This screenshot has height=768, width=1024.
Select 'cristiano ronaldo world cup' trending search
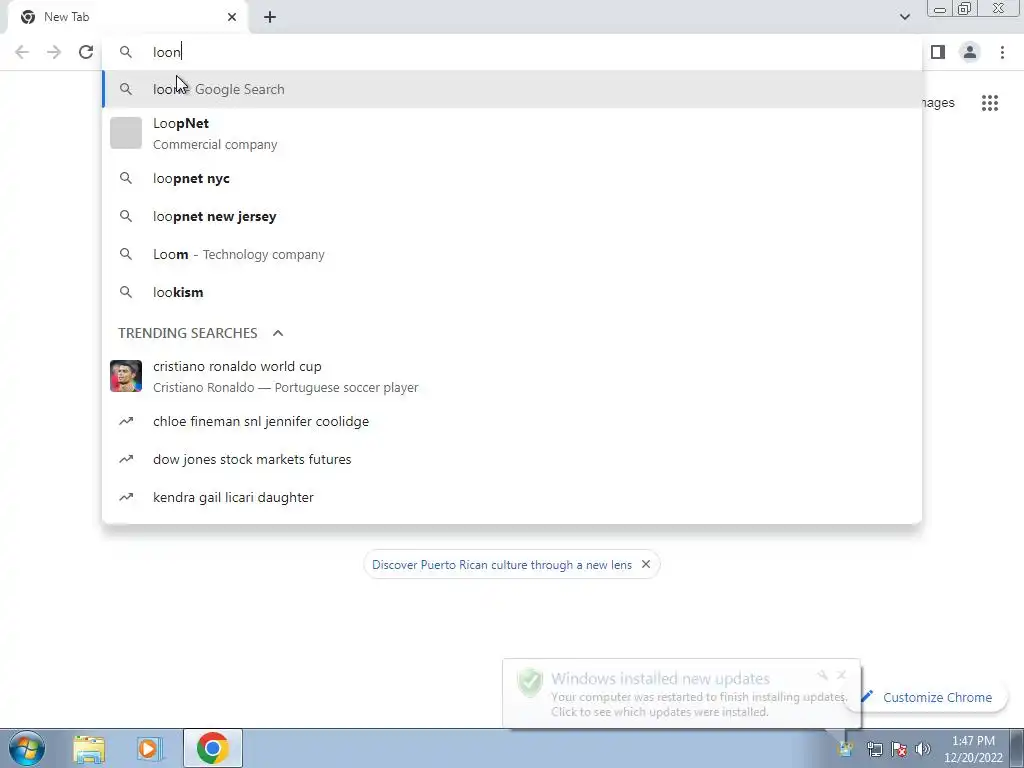(x=512, y=377)
